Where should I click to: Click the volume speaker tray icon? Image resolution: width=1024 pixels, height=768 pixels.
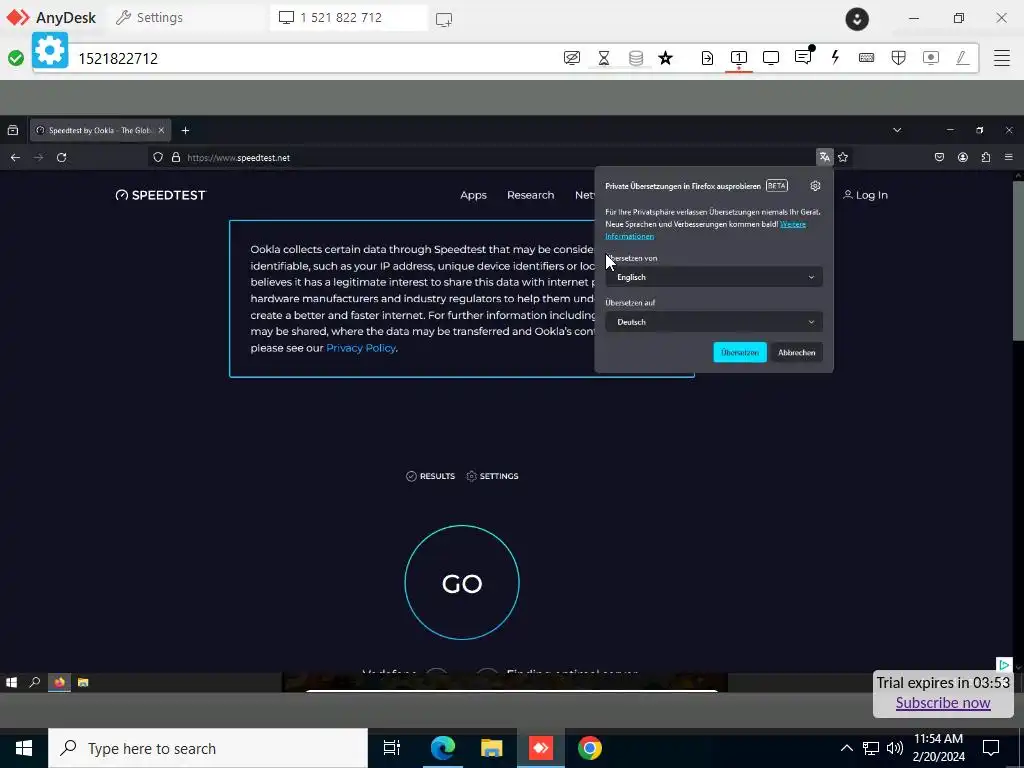[895, 748]
